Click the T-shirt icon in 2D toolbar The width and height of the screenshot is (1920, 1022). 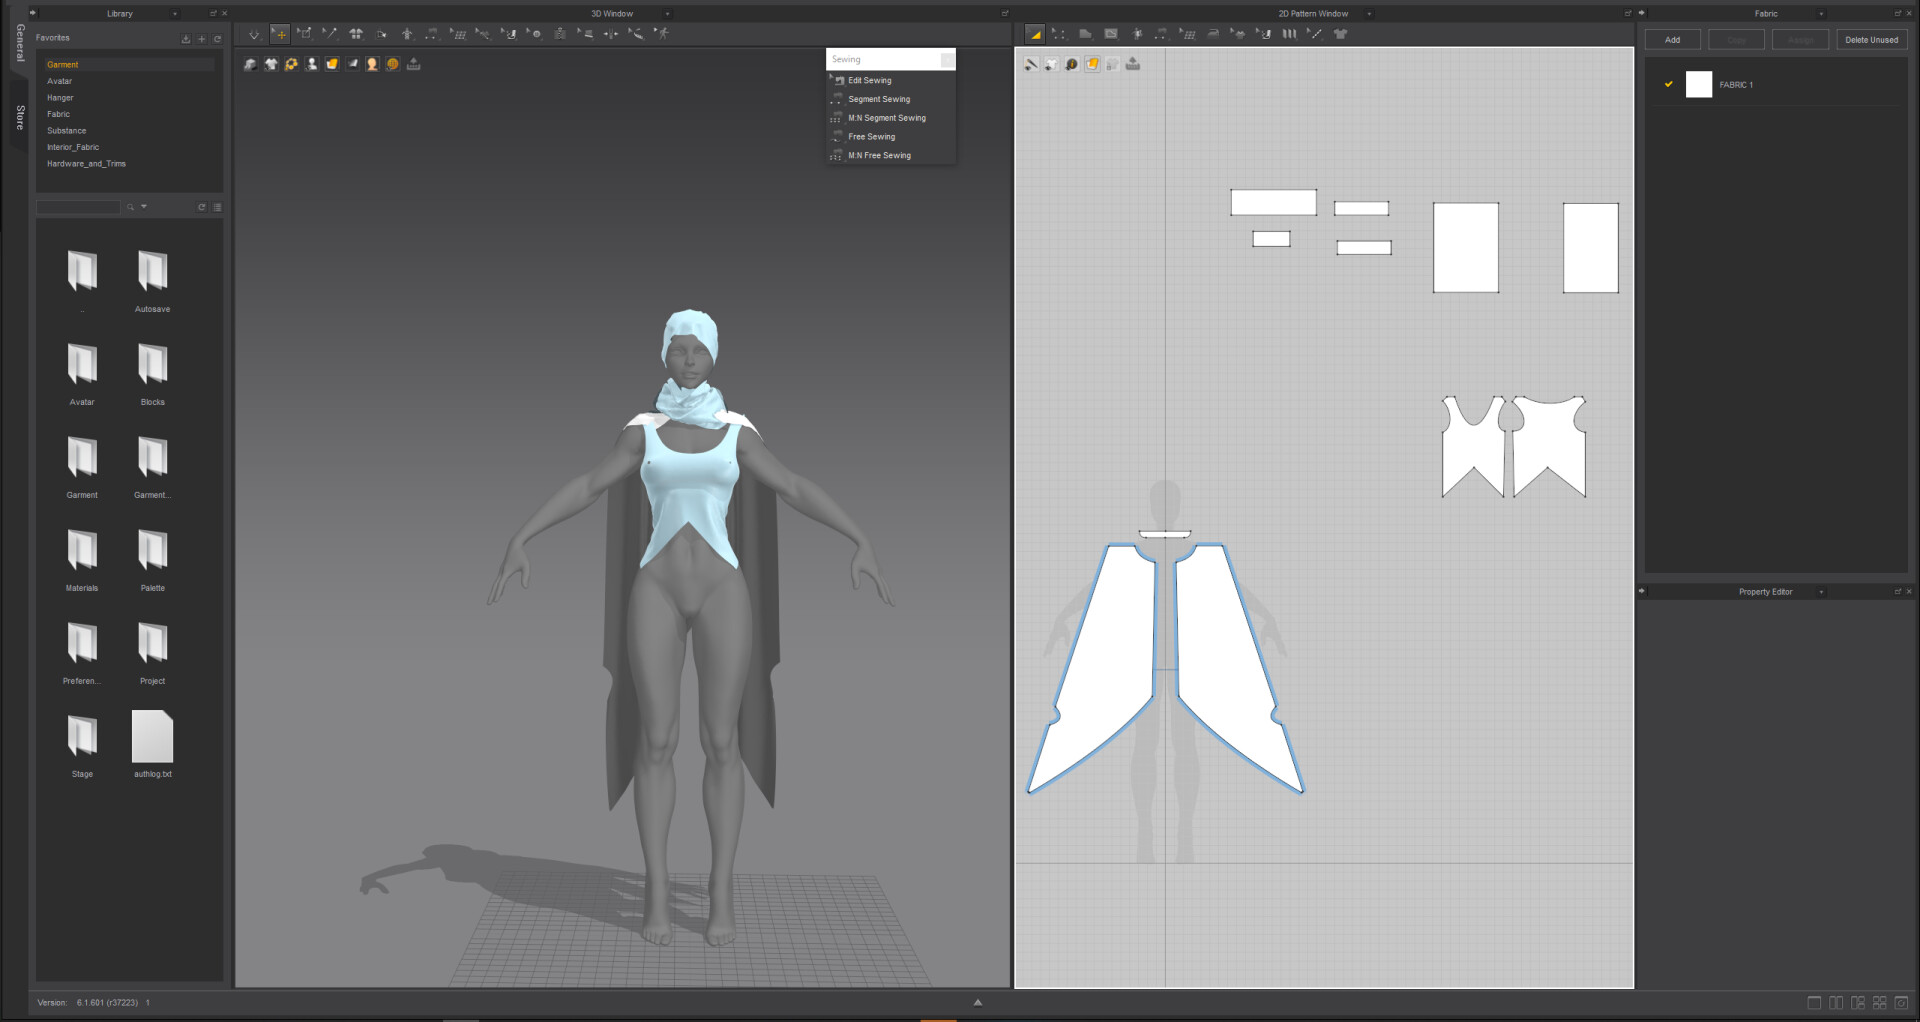click(1341, 34)
